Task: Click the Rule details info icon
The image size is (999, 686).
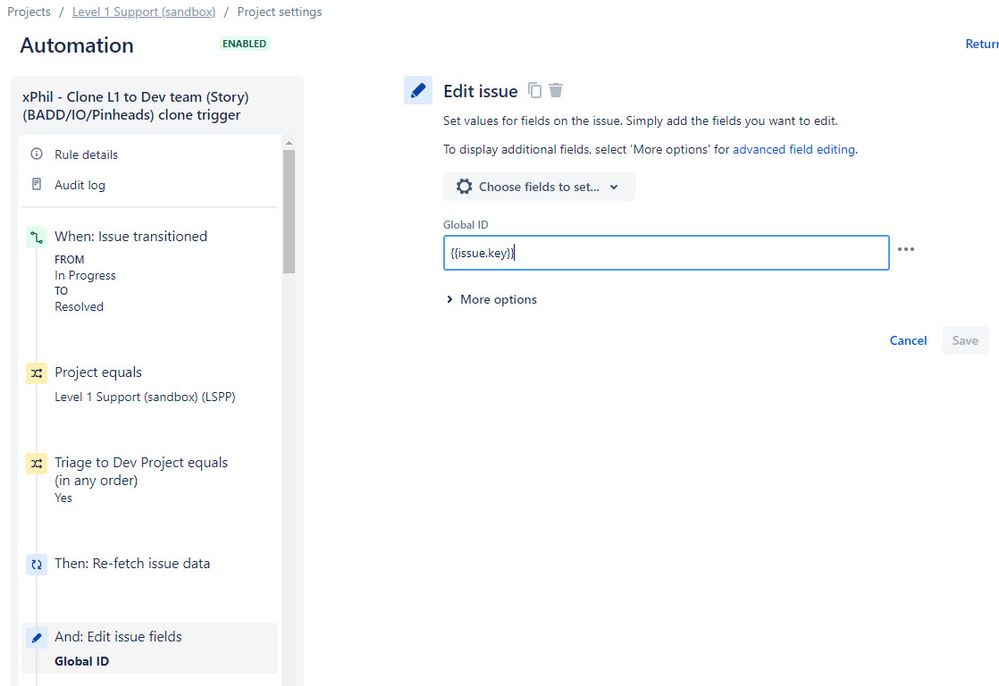Action: 36,154
